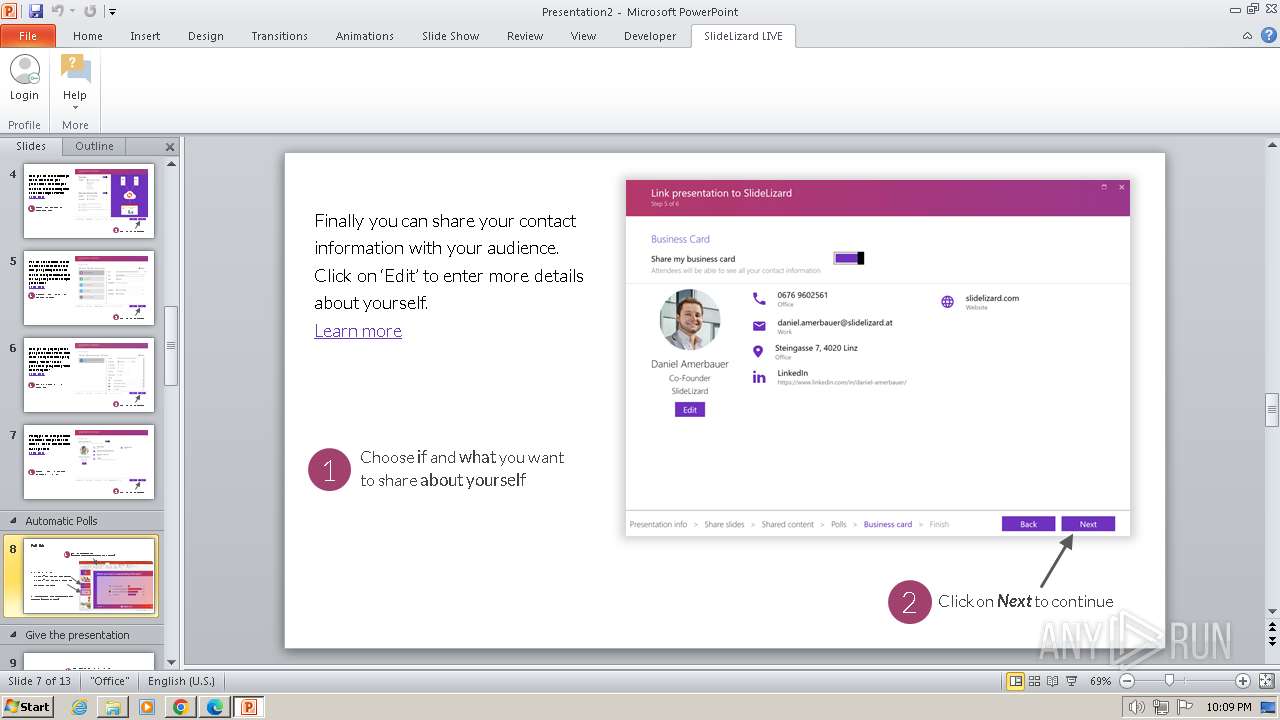The width and height of the screenshot is (1280, 720).
Task: Click the "Office" theme status bar entry
Action: tap(110, 681)
